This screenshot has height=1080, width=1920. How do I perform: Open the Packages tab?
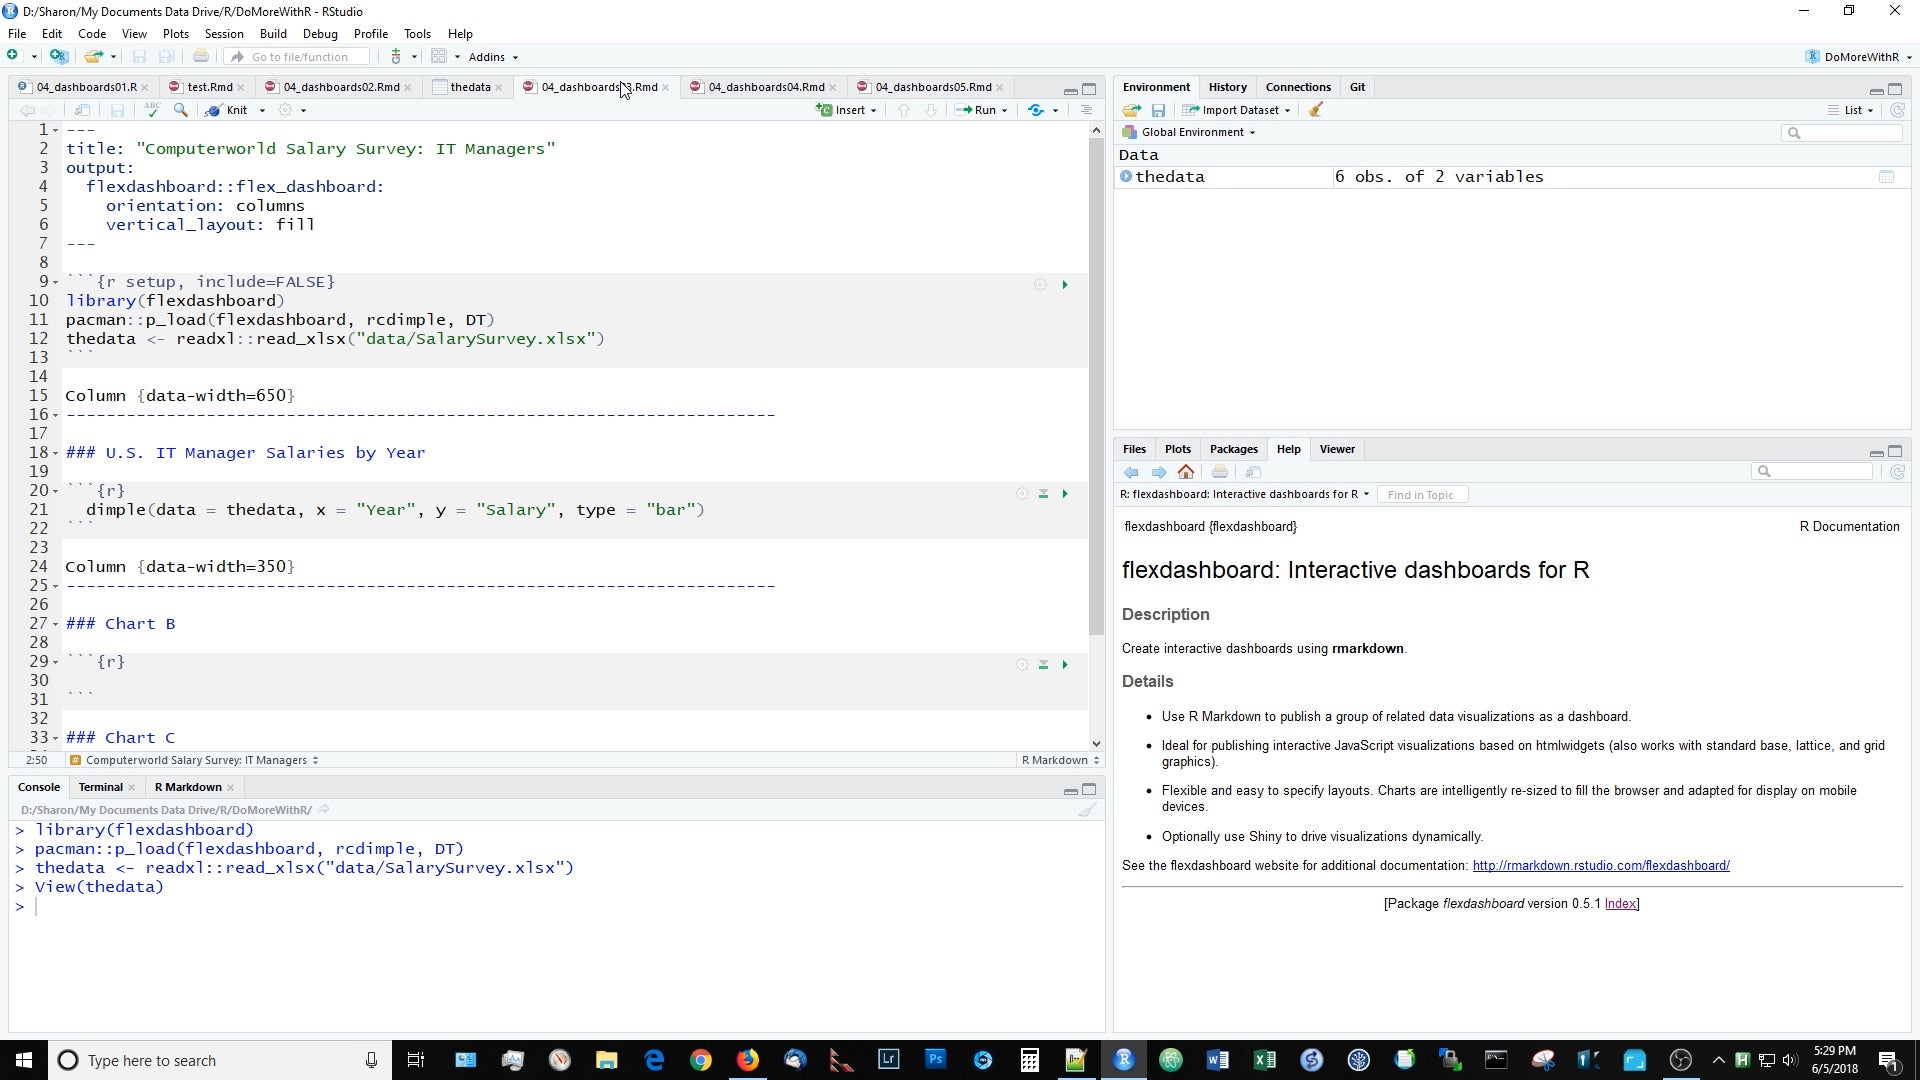1233,449
